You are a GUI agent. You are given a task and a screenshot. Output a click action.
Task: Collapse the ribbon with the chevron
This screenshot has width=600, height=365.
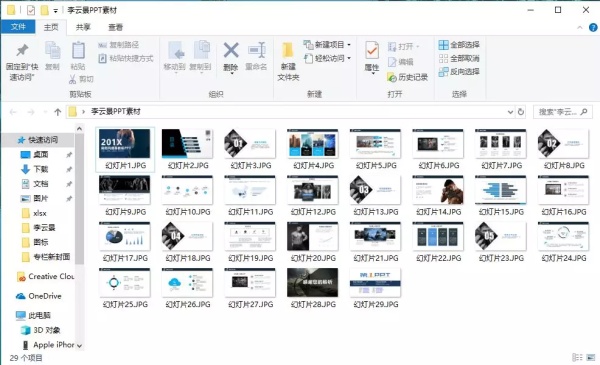[x=580, y=27]
